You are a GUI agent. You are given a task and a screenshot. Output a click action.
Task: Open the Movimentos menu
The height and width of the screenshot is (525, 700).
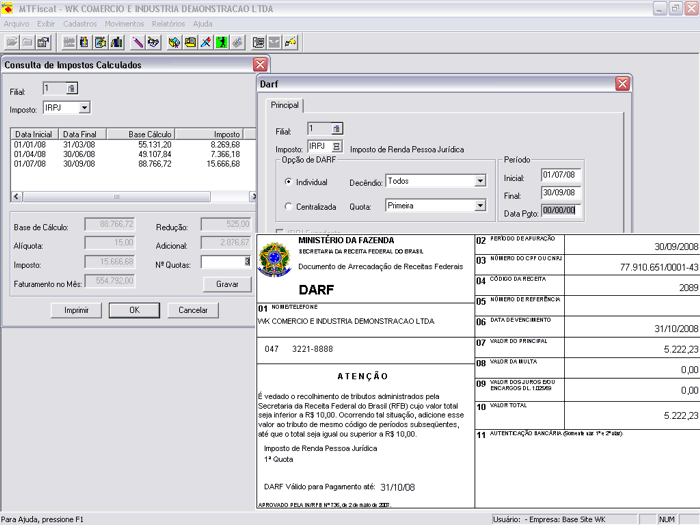coord(124,23)
